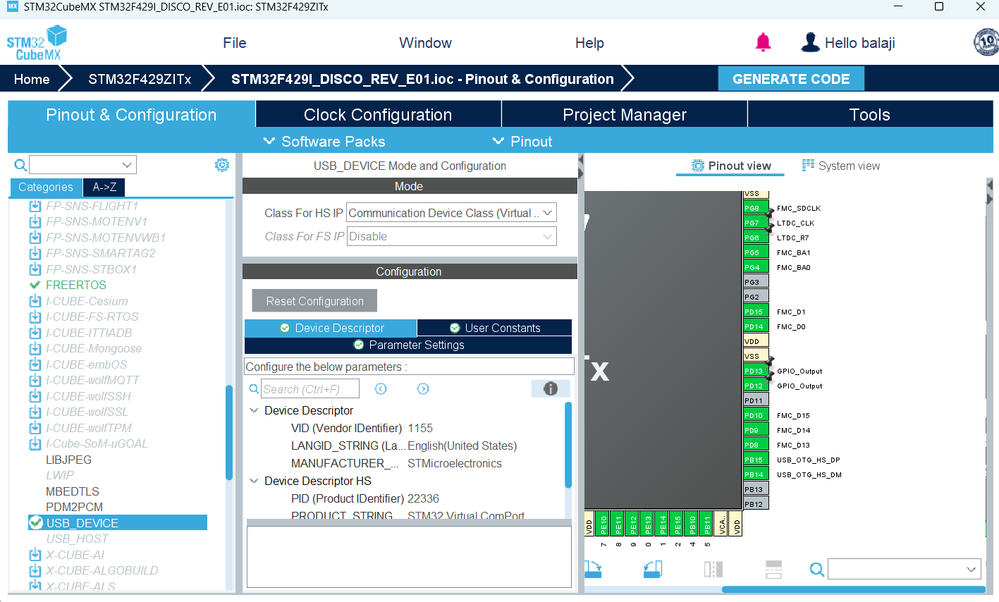Image resolution: width=999 pixels, height=602 pixels.
Task: Select the A->Z sorting tab
Action: pyautogui.click(x=104, y=187)
